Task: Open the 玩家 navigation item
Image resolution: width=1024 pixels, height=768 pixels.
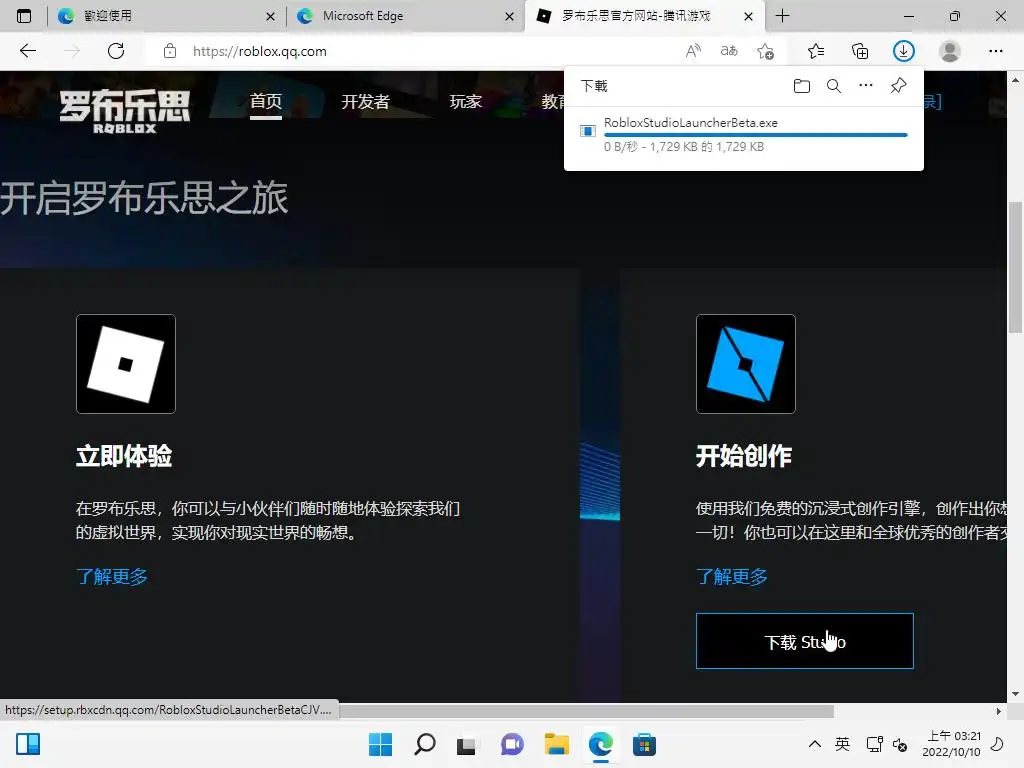Action: point(466,102)
